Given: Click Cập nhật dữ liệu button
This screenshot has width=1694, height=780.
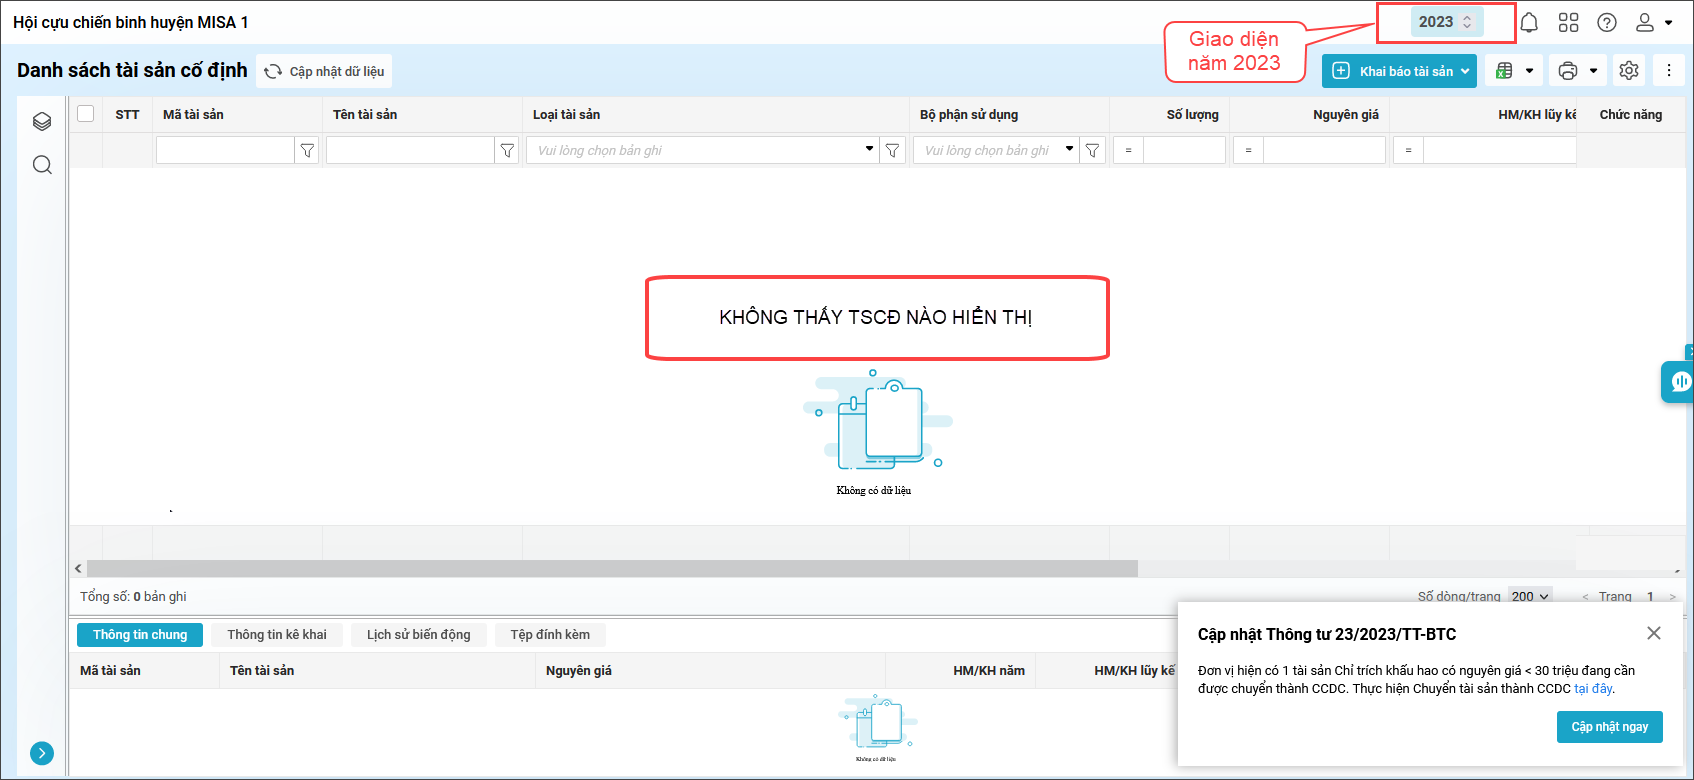Looking at the screenshot, I should point(324,71).
